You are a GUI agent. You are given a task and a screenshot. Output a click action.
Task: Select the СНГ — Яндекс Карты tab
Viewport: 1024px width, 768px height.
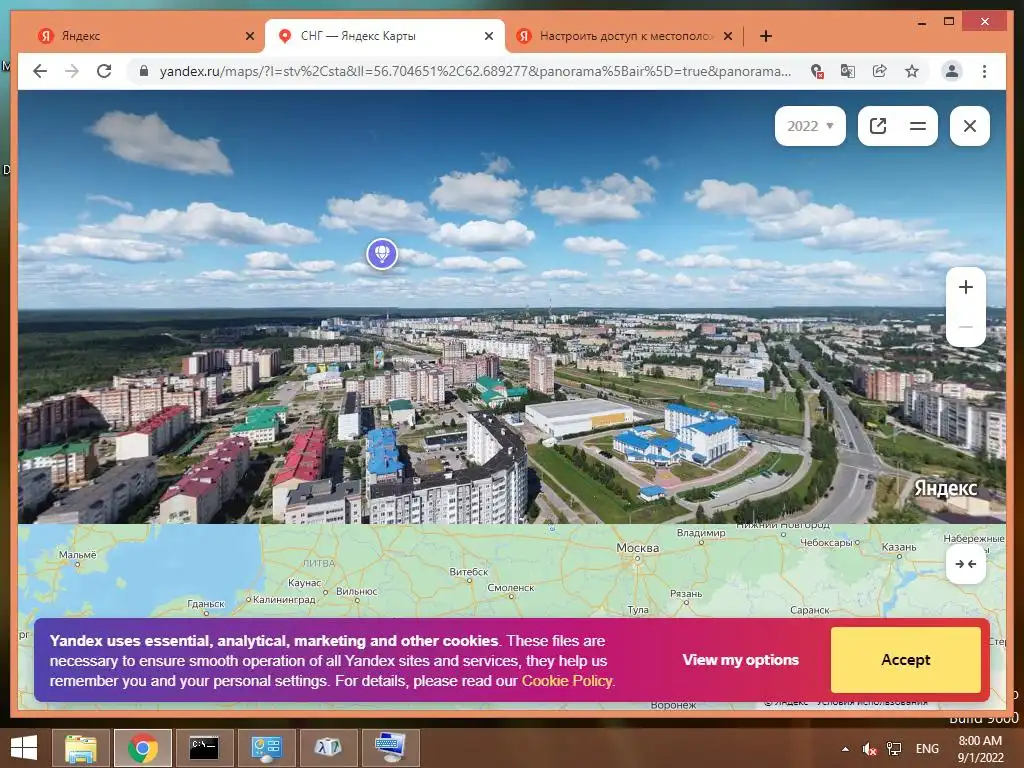pyautogui.click(x=385, y=36)
